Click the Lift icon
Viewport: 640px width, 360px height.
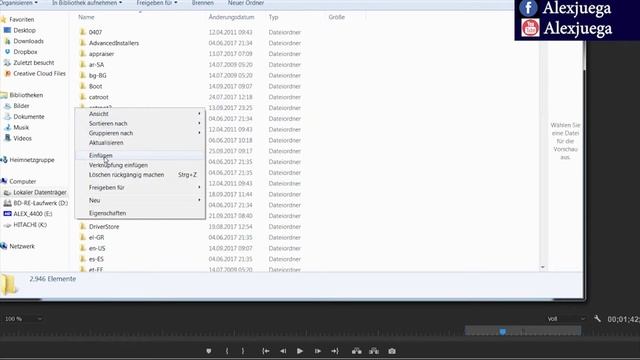pyautogui.click(x=357, y=351)
